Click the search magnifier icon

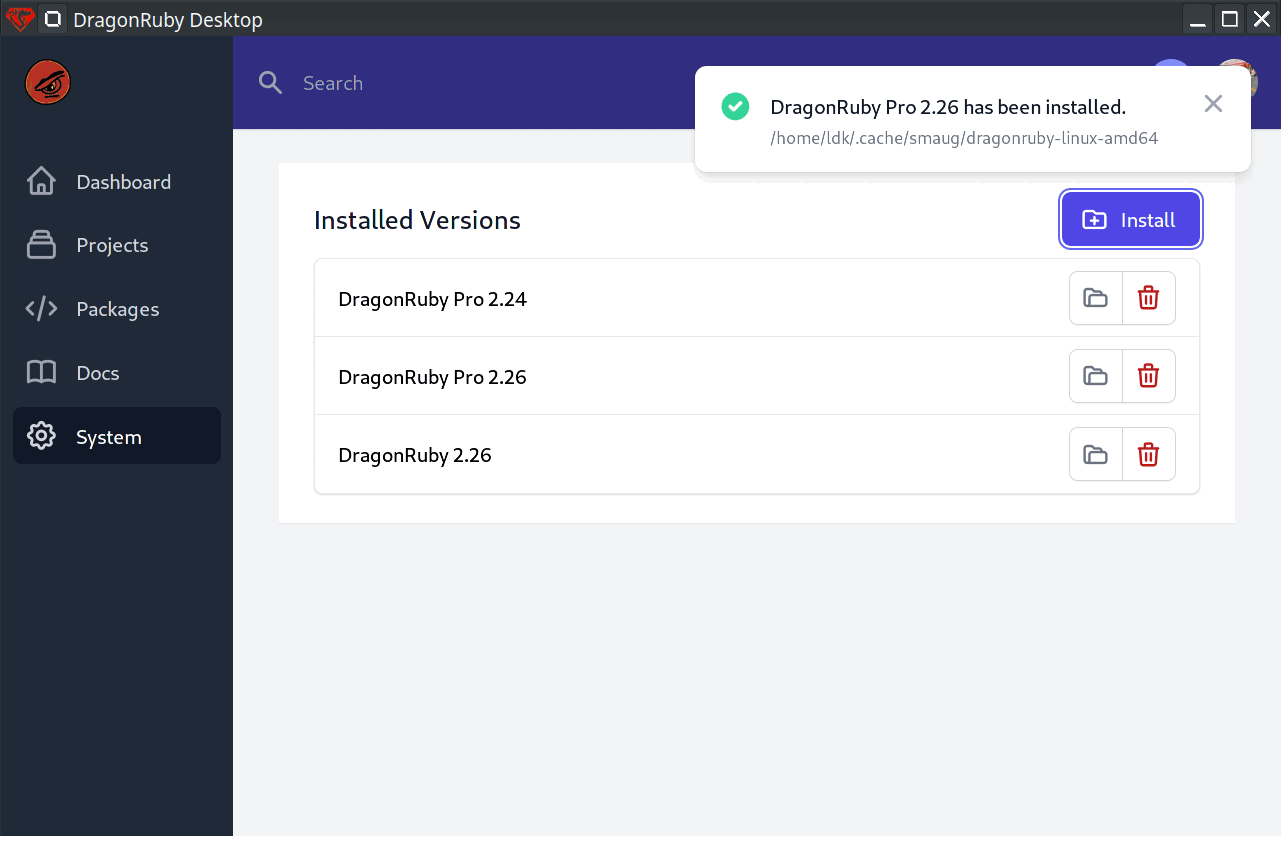tap(269, 82)
